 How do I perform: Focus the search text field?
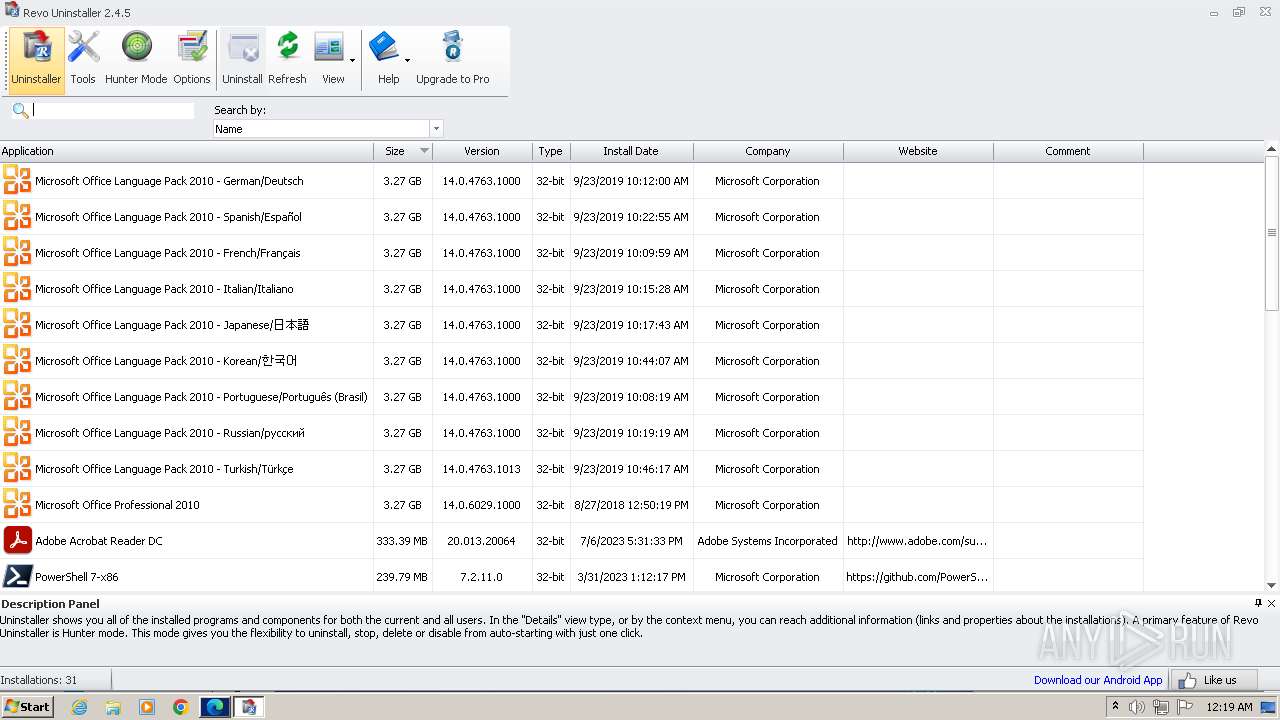tap(113, 110)
